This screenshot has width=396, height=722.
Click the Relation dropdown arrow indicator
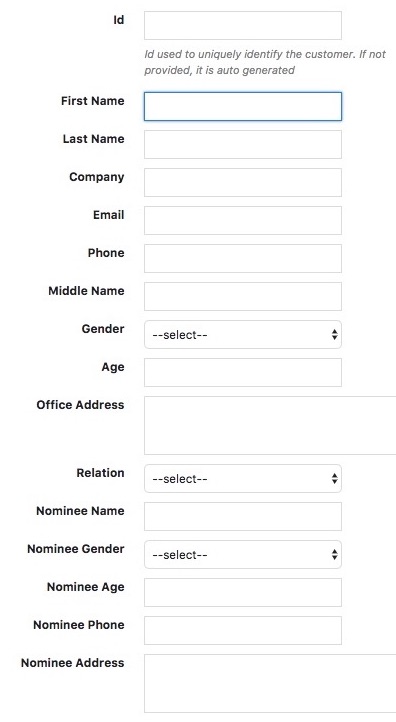tap(335, 479)
